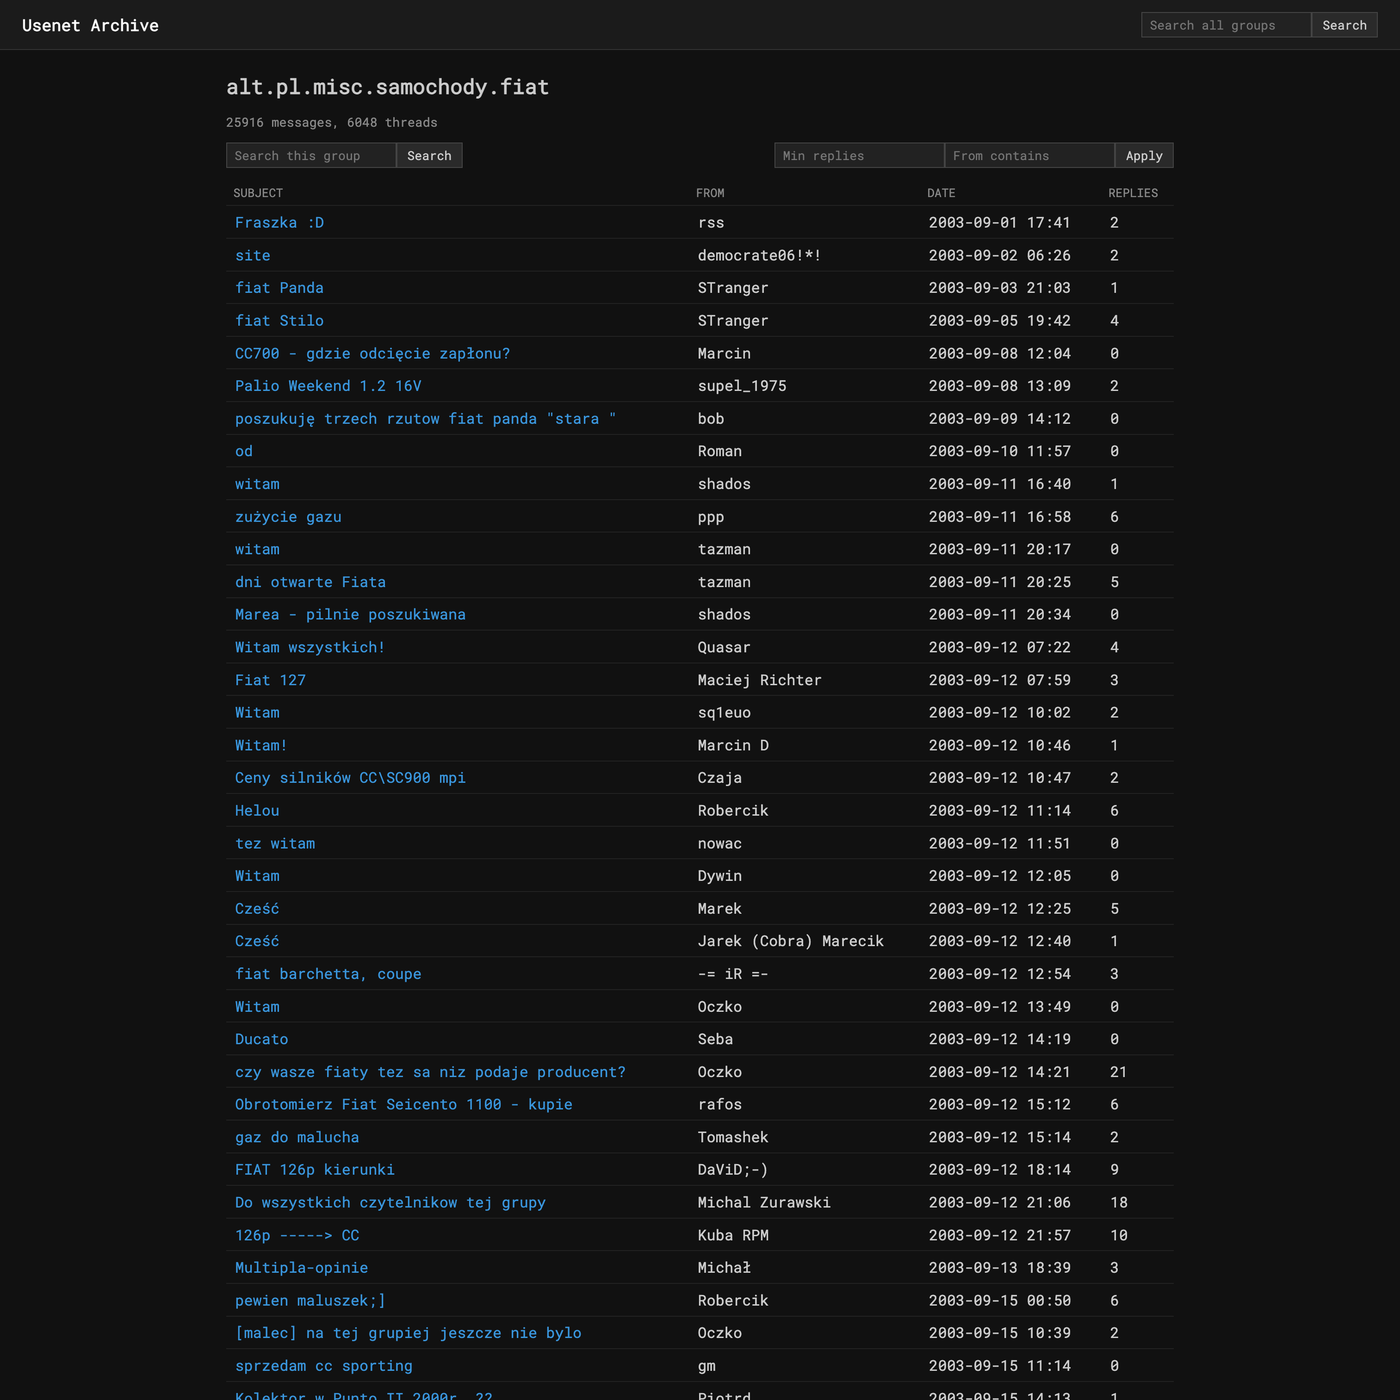Click the Search button beside Search this group

[429, 155]
